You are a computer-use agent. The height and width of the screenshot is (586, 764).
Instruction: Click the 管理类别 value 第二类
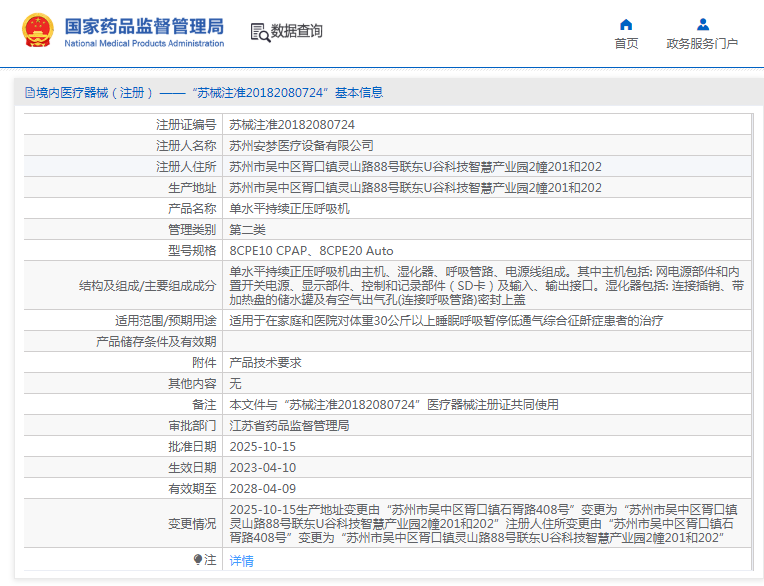point(248,230)
